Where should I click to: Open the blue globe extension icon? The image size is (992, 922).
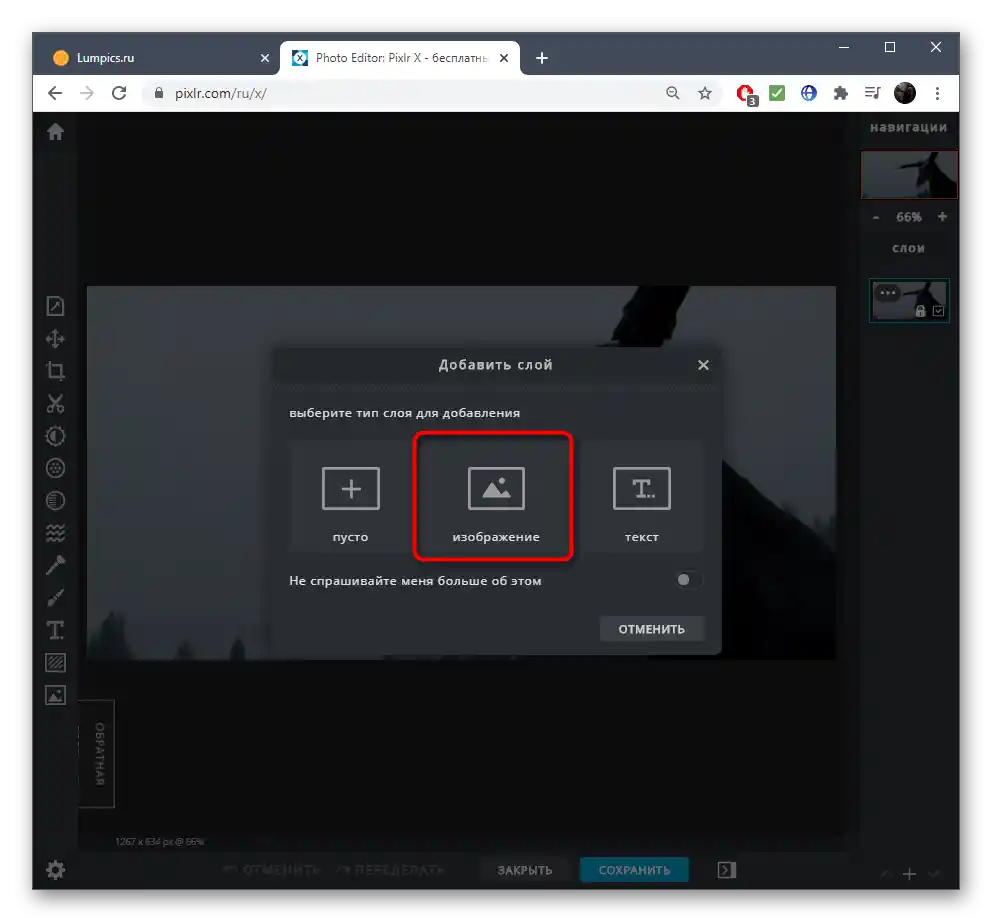[809, 93]
